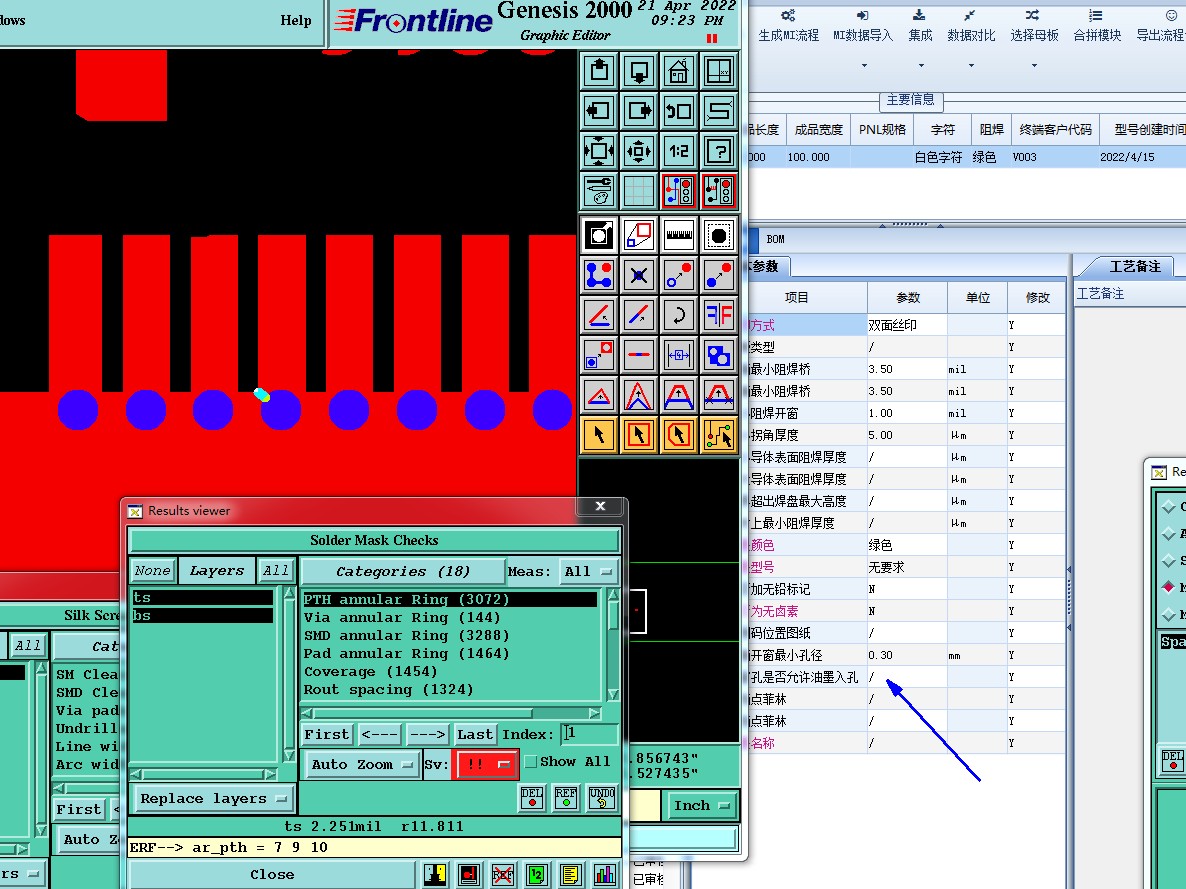Click the pan right view icon
This screenshot has height=889, width=1186.
click(638, 111)
